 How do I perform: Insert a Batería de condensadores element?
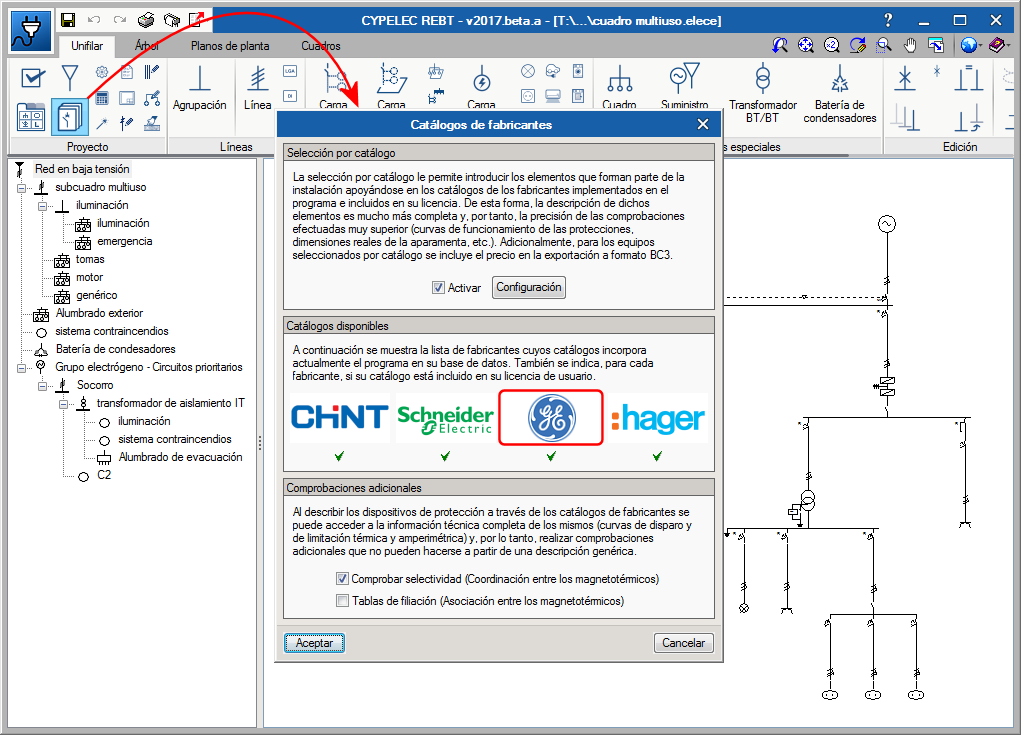coord(840,94)
